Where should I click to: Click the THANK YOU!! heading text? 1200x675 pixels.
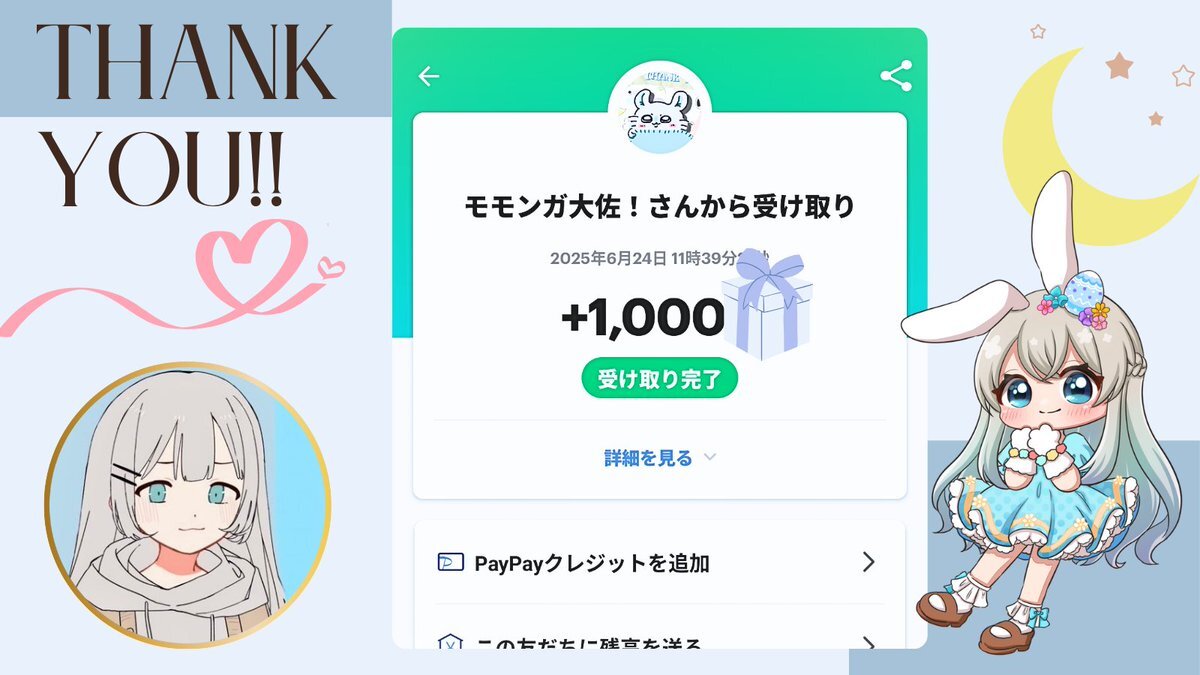coord(186,113)
